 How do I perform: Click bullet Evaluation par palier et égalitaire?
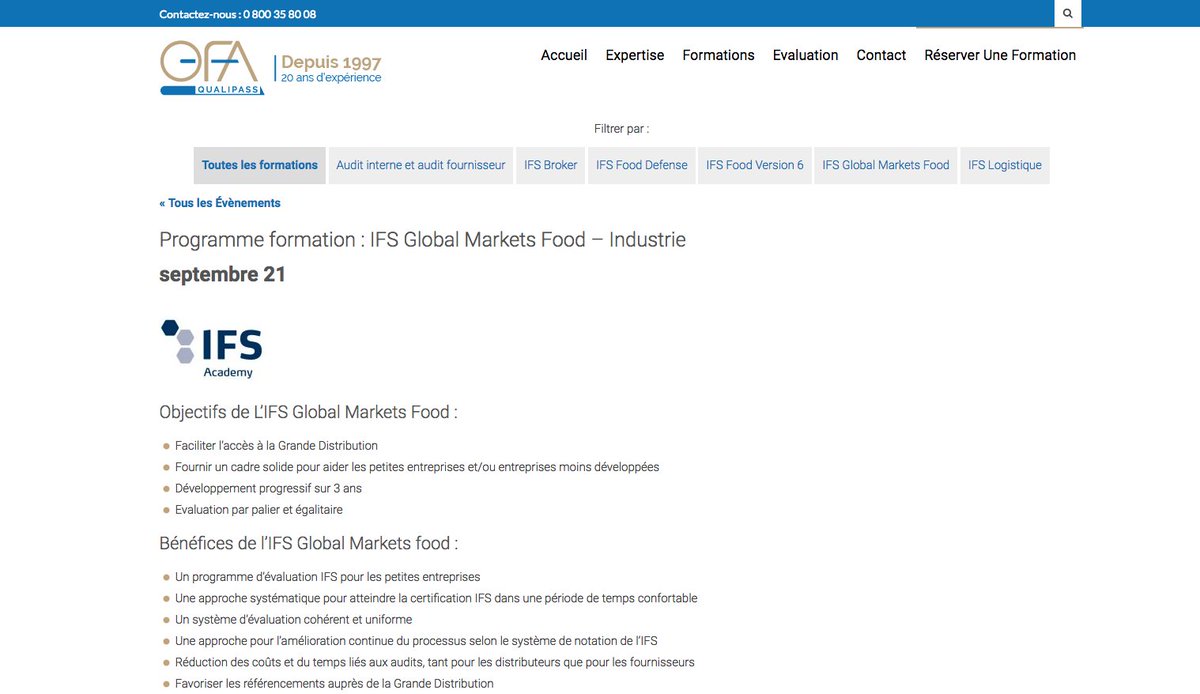coord(259,510)
